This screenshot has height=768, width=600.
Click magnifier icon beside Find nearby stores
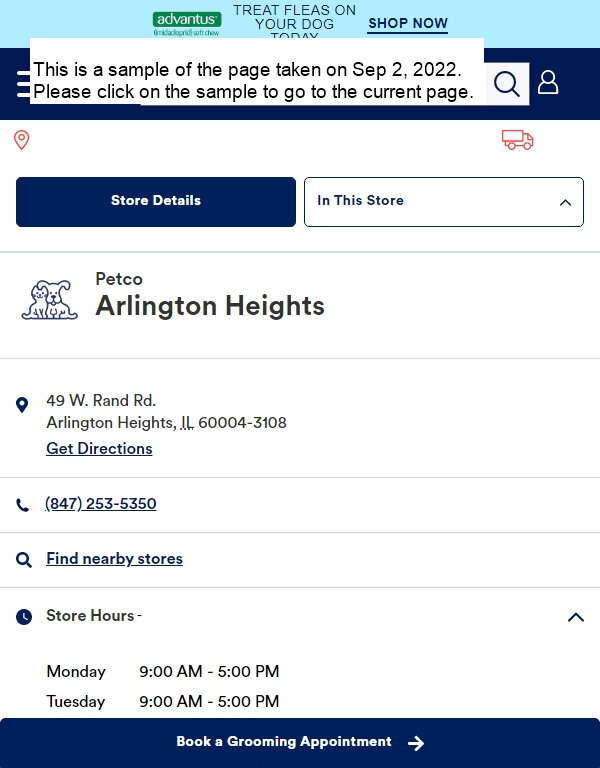click(x=24, y=560)
